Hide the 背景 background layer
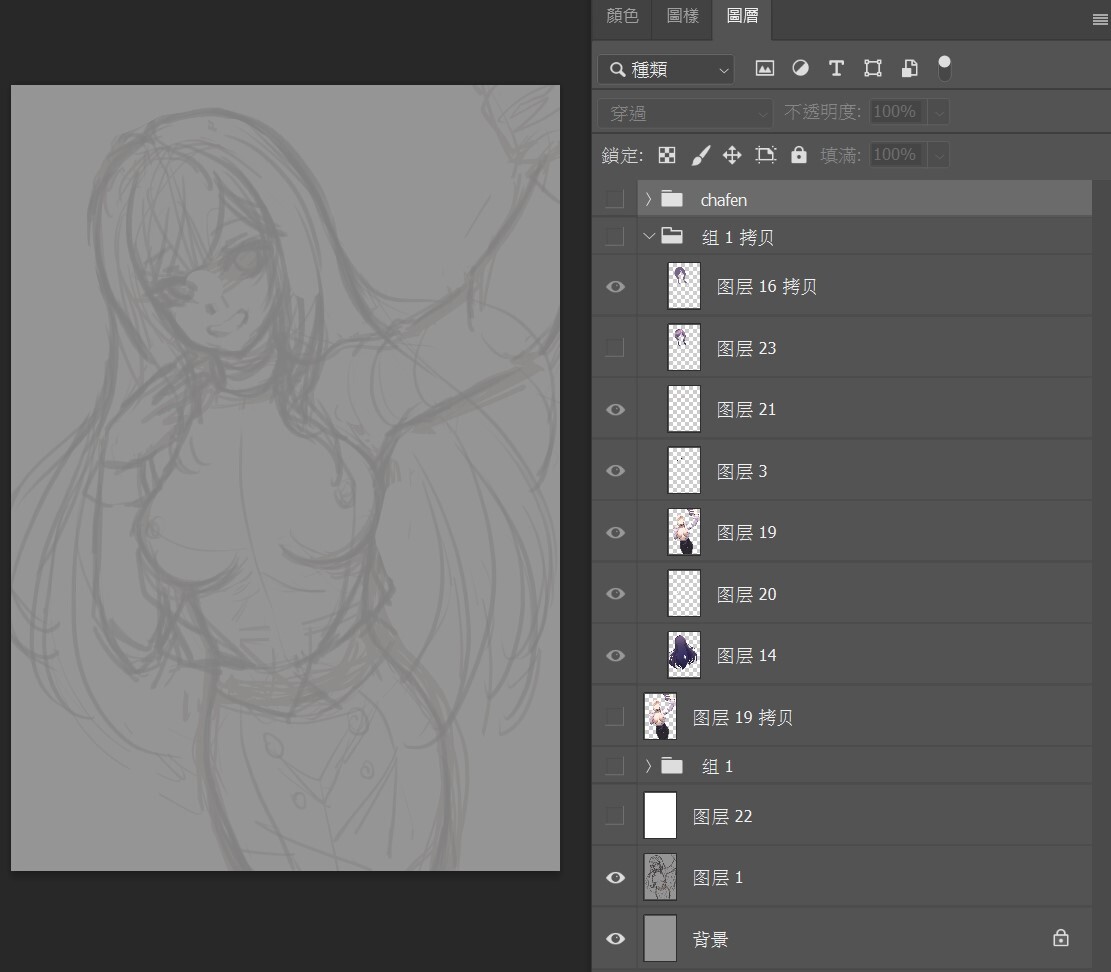Viewport: 1111px width, 972px height. tap(615, 939)
